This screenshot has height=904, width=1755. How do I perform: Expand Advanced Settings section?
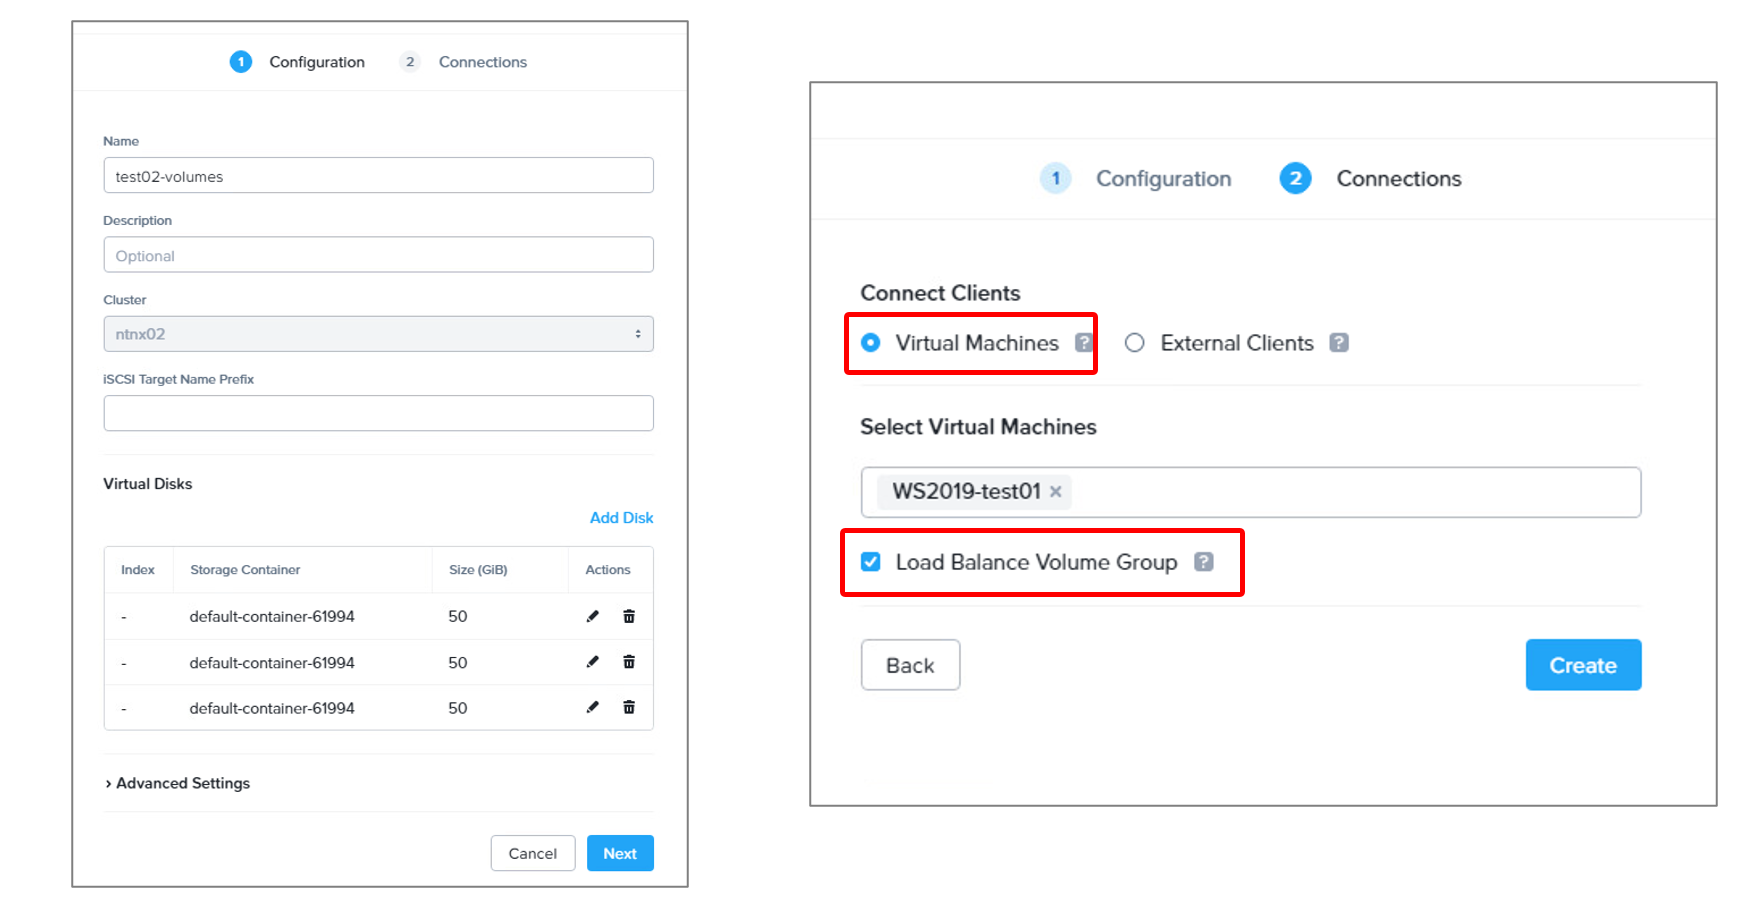tap(177, 783)
